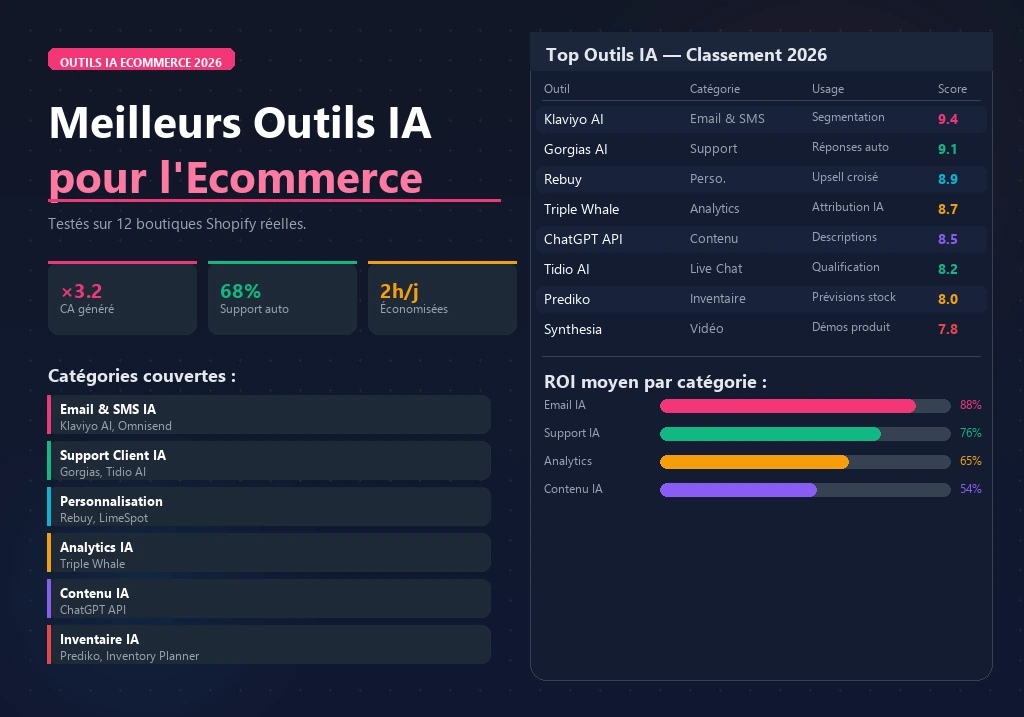The height and width of the screenshot is (717, 1024).
Task: Select ChatGPT API in the ranking table
Action: coord(583,239)
